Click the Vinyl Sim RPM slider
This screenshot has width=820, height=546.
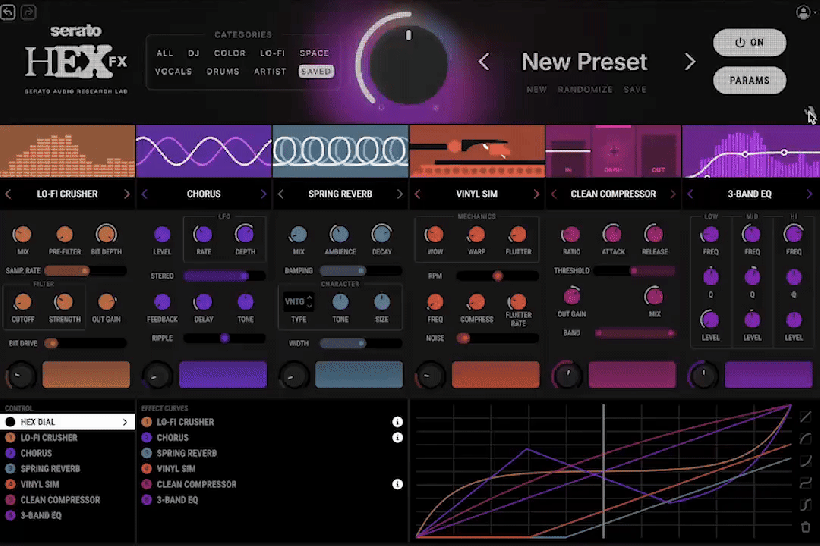coord(497,276)
